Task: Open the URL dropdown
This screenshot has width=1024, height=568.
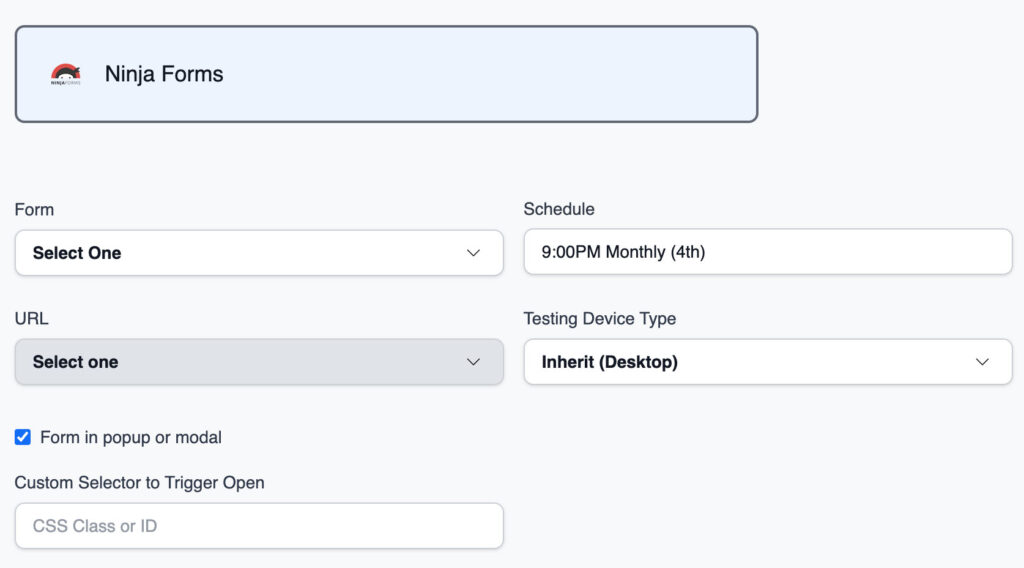Action: [x=258, y=362]
